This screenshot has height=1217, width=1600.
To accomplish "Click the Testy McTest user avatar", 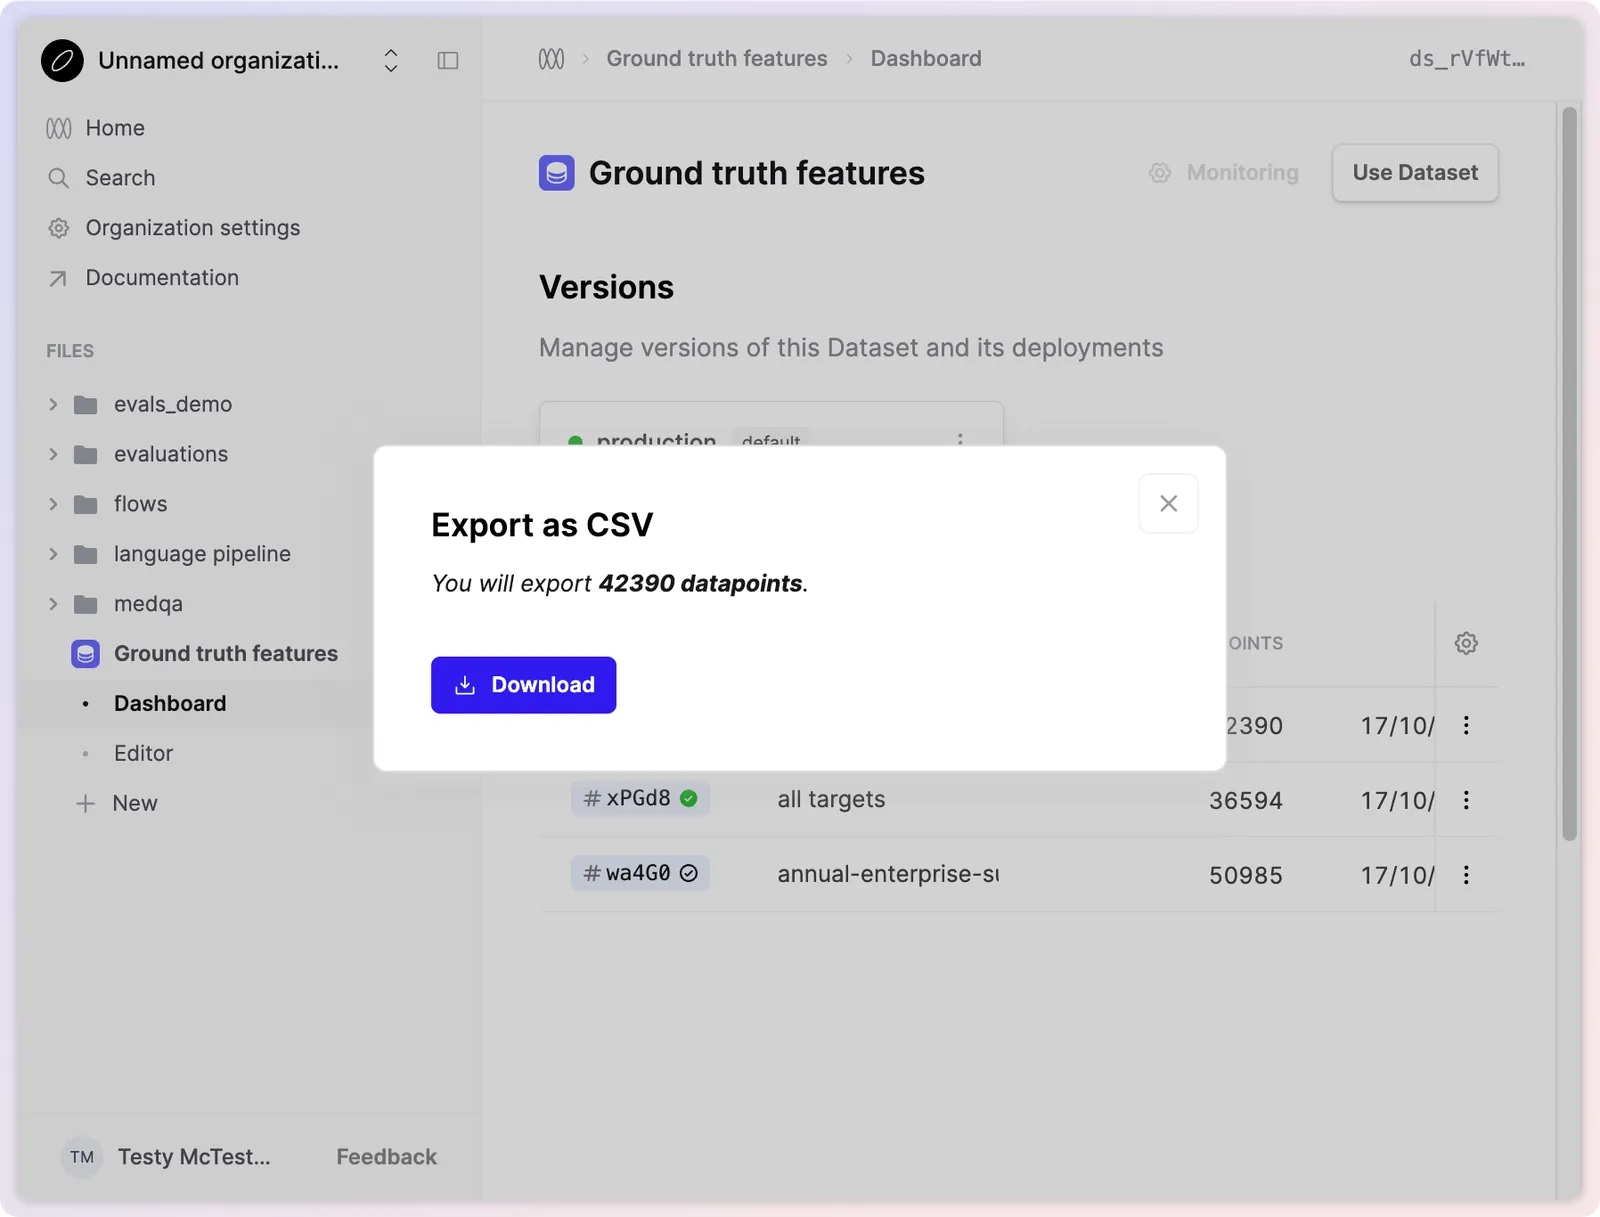I will pyautogui.click(x=82, y=1157).
